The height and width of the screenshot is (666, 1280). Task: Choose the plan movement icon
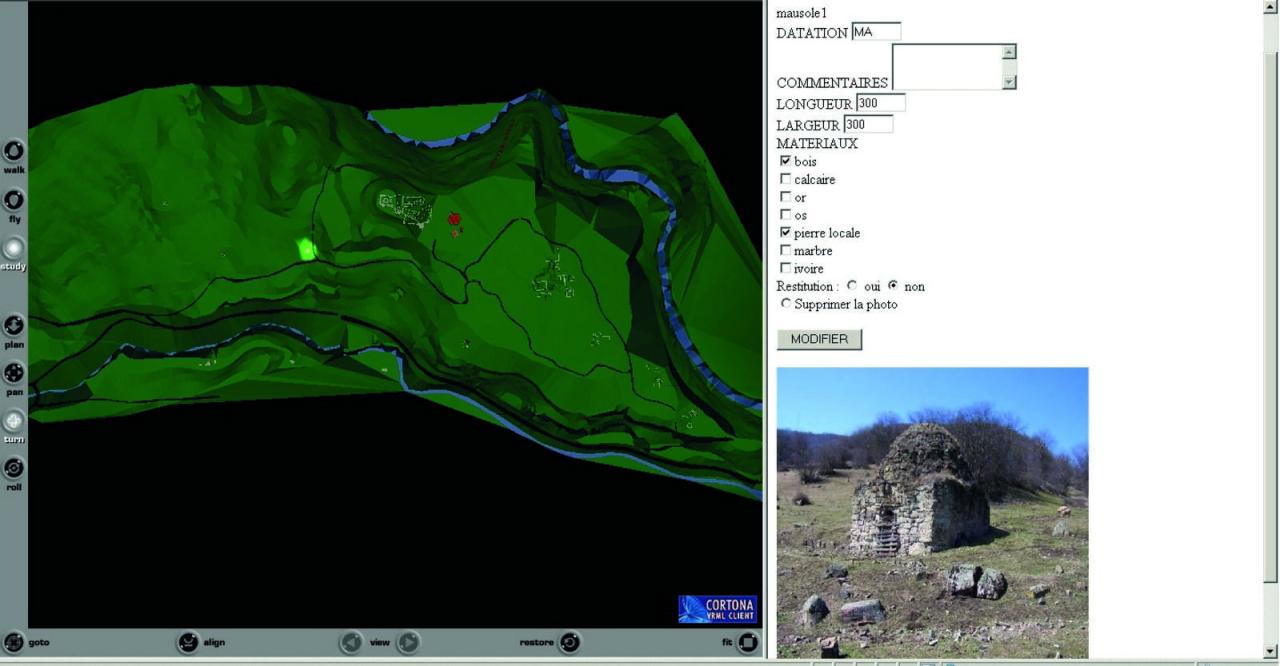14,326
